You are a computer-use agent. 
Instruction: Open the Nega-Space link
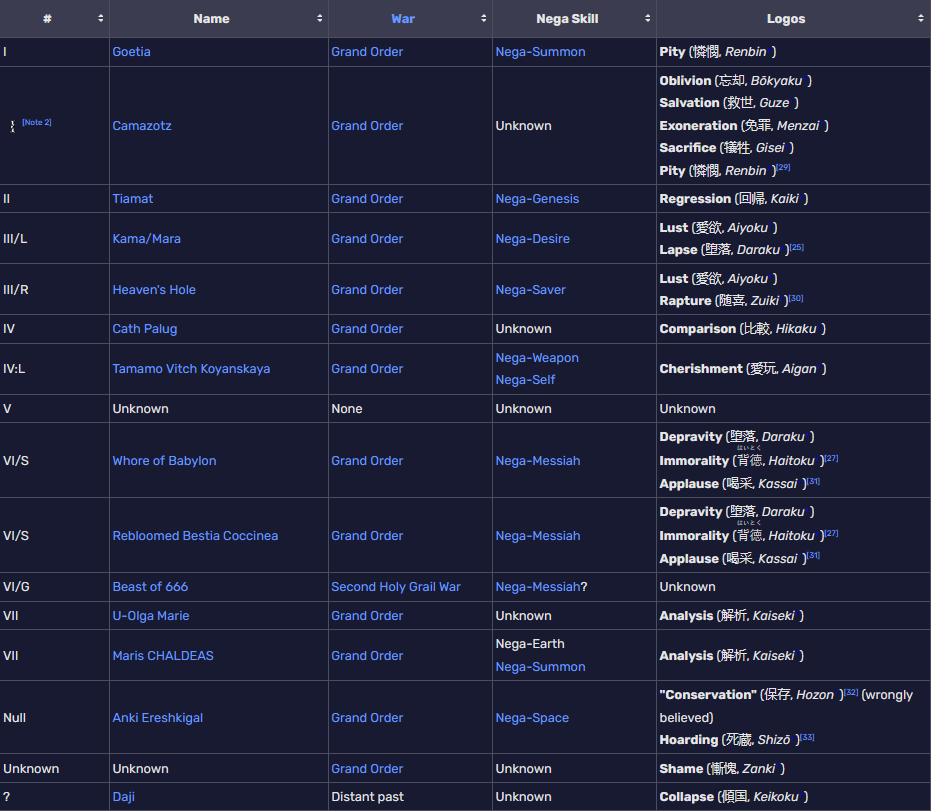point(532,718)
